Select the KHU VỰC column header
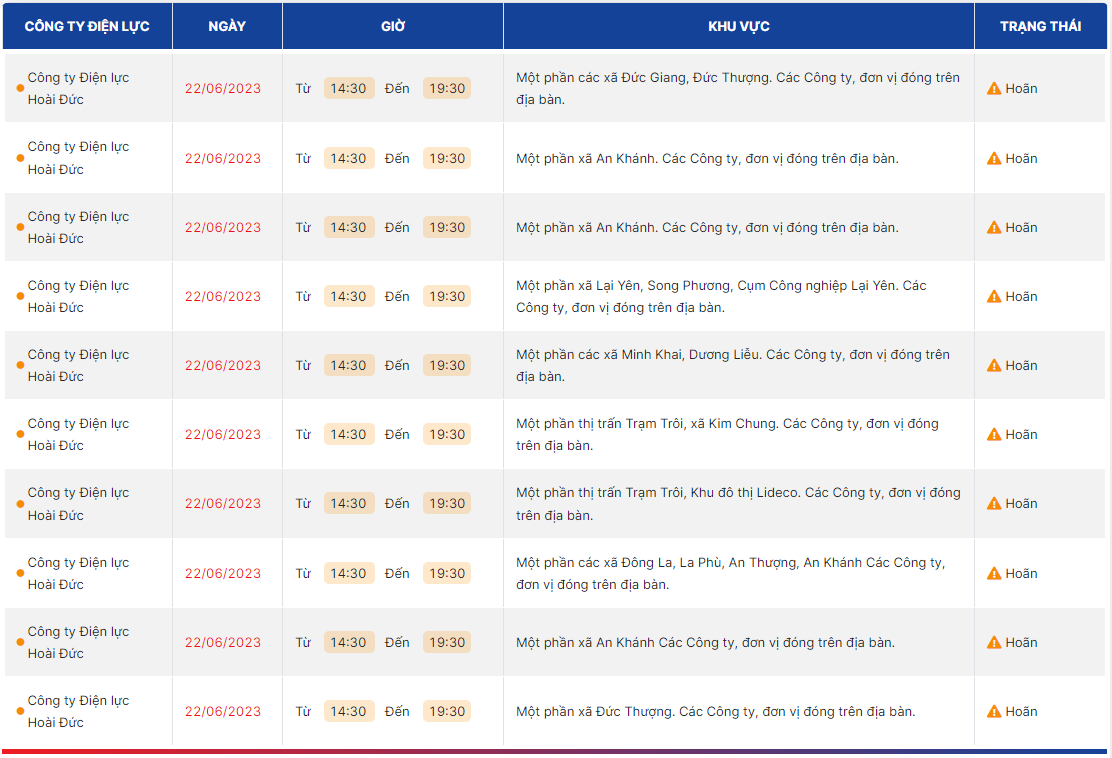This screenshot has width=1112, height=758. [738, 26]
